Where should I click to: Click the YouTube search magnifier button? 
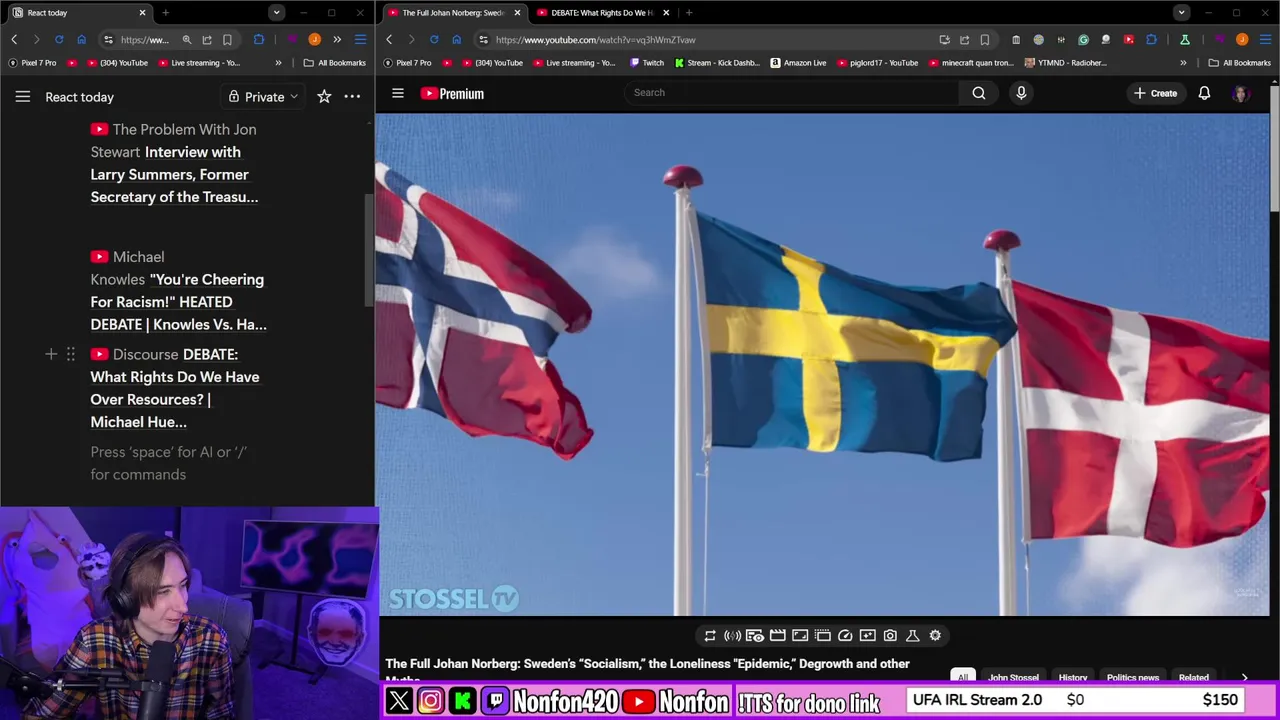pyautogui.click(x=979, y=93)
